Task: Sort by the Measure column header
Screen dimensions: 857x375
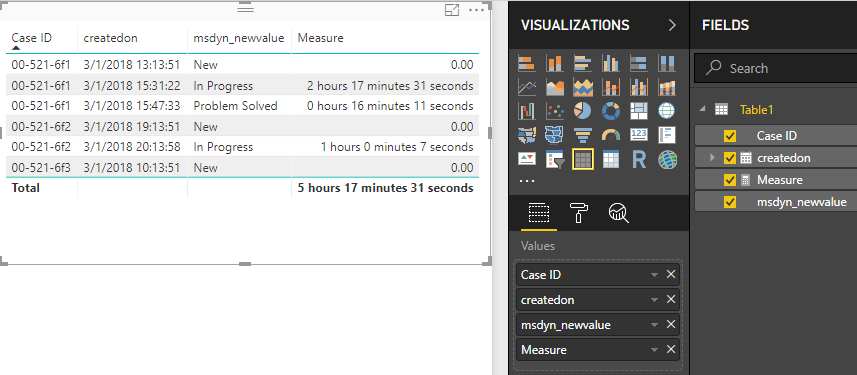Action: [320, 38]
